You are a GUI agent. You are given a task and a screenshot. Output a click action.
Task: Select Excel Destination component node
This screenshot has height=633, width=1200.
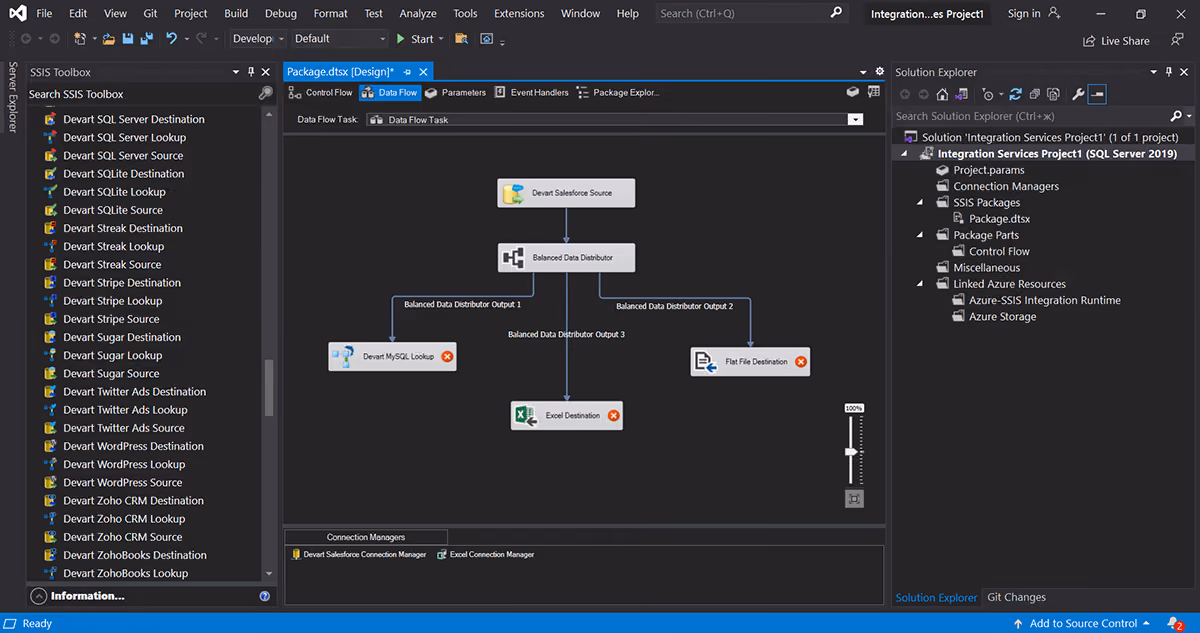[x=567, y=416]
